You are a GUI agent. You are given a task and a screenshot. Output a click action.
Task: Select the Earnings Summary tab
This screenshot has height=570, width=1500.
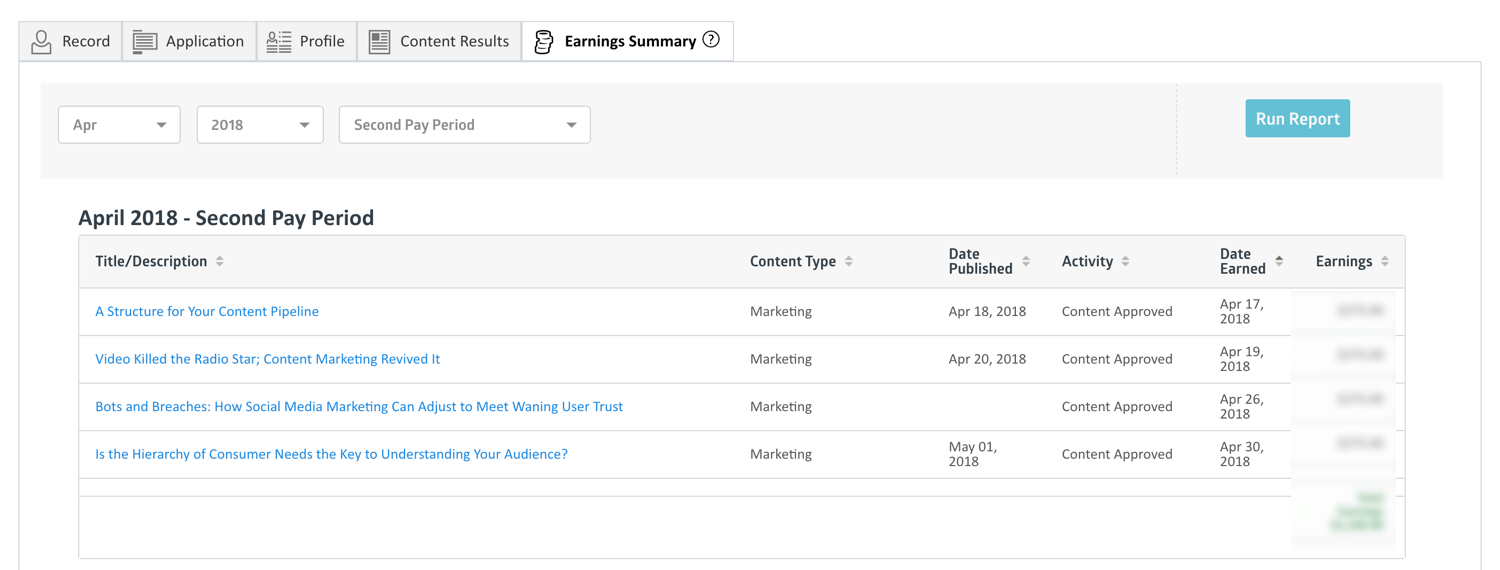click(627, 41)
